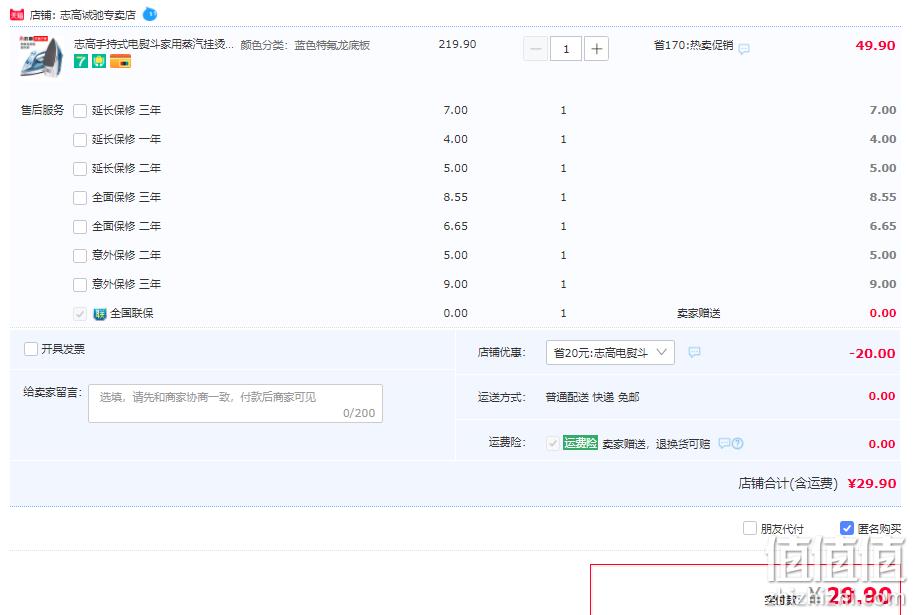
Task: Check 延长保修 三年 service option
Action: pyautogui.click(x=80, y=111)
